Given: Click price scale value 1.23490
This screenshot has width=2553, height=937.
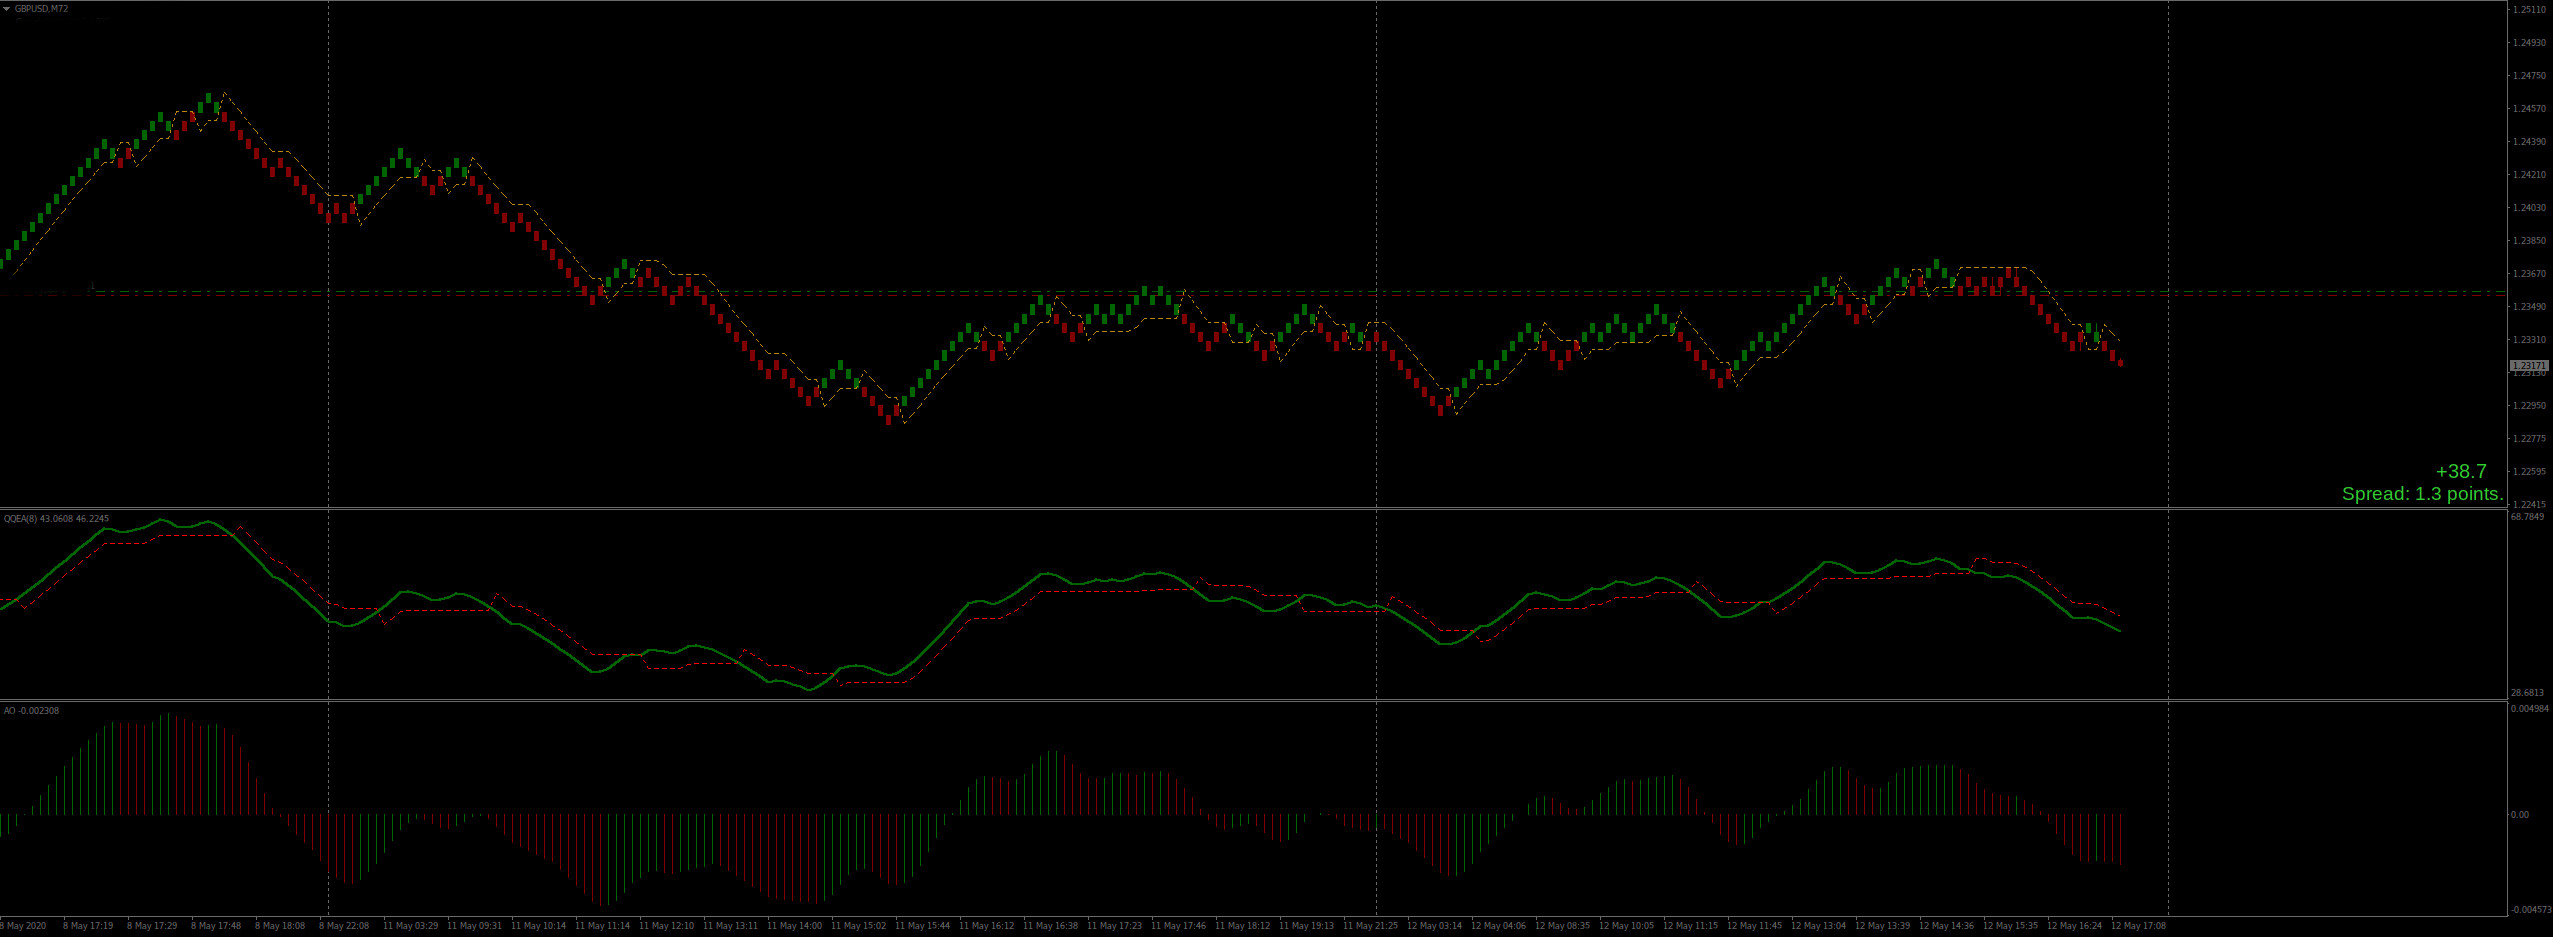Looking at the screenshot, I should (x=2529, y=307).
